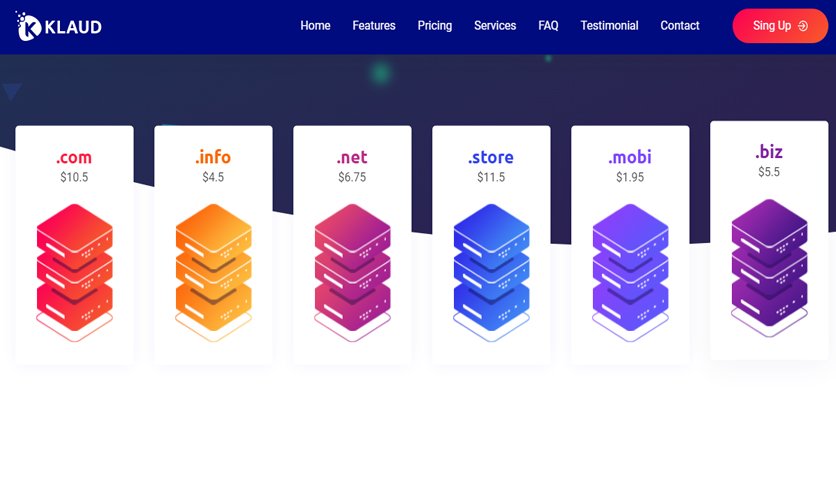This screenshot has width=836, height=484.
Task: Select the blue .store server stack icon
Action: [x=491, y=272]
